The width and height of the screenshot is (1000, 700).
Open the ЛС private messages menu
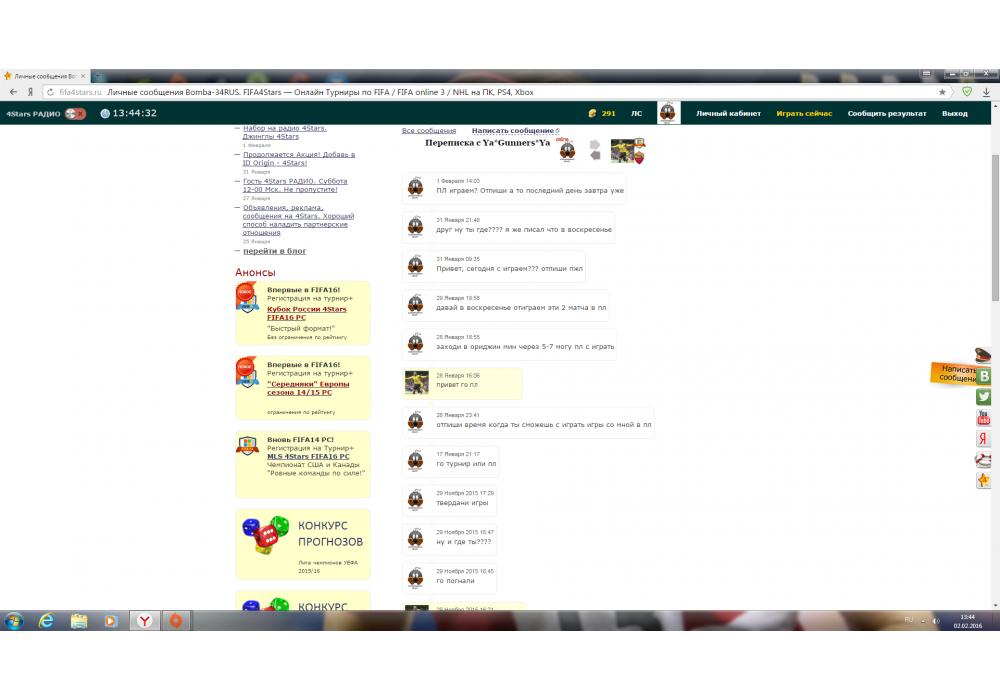pyautogui.click(x=636, y=113)
